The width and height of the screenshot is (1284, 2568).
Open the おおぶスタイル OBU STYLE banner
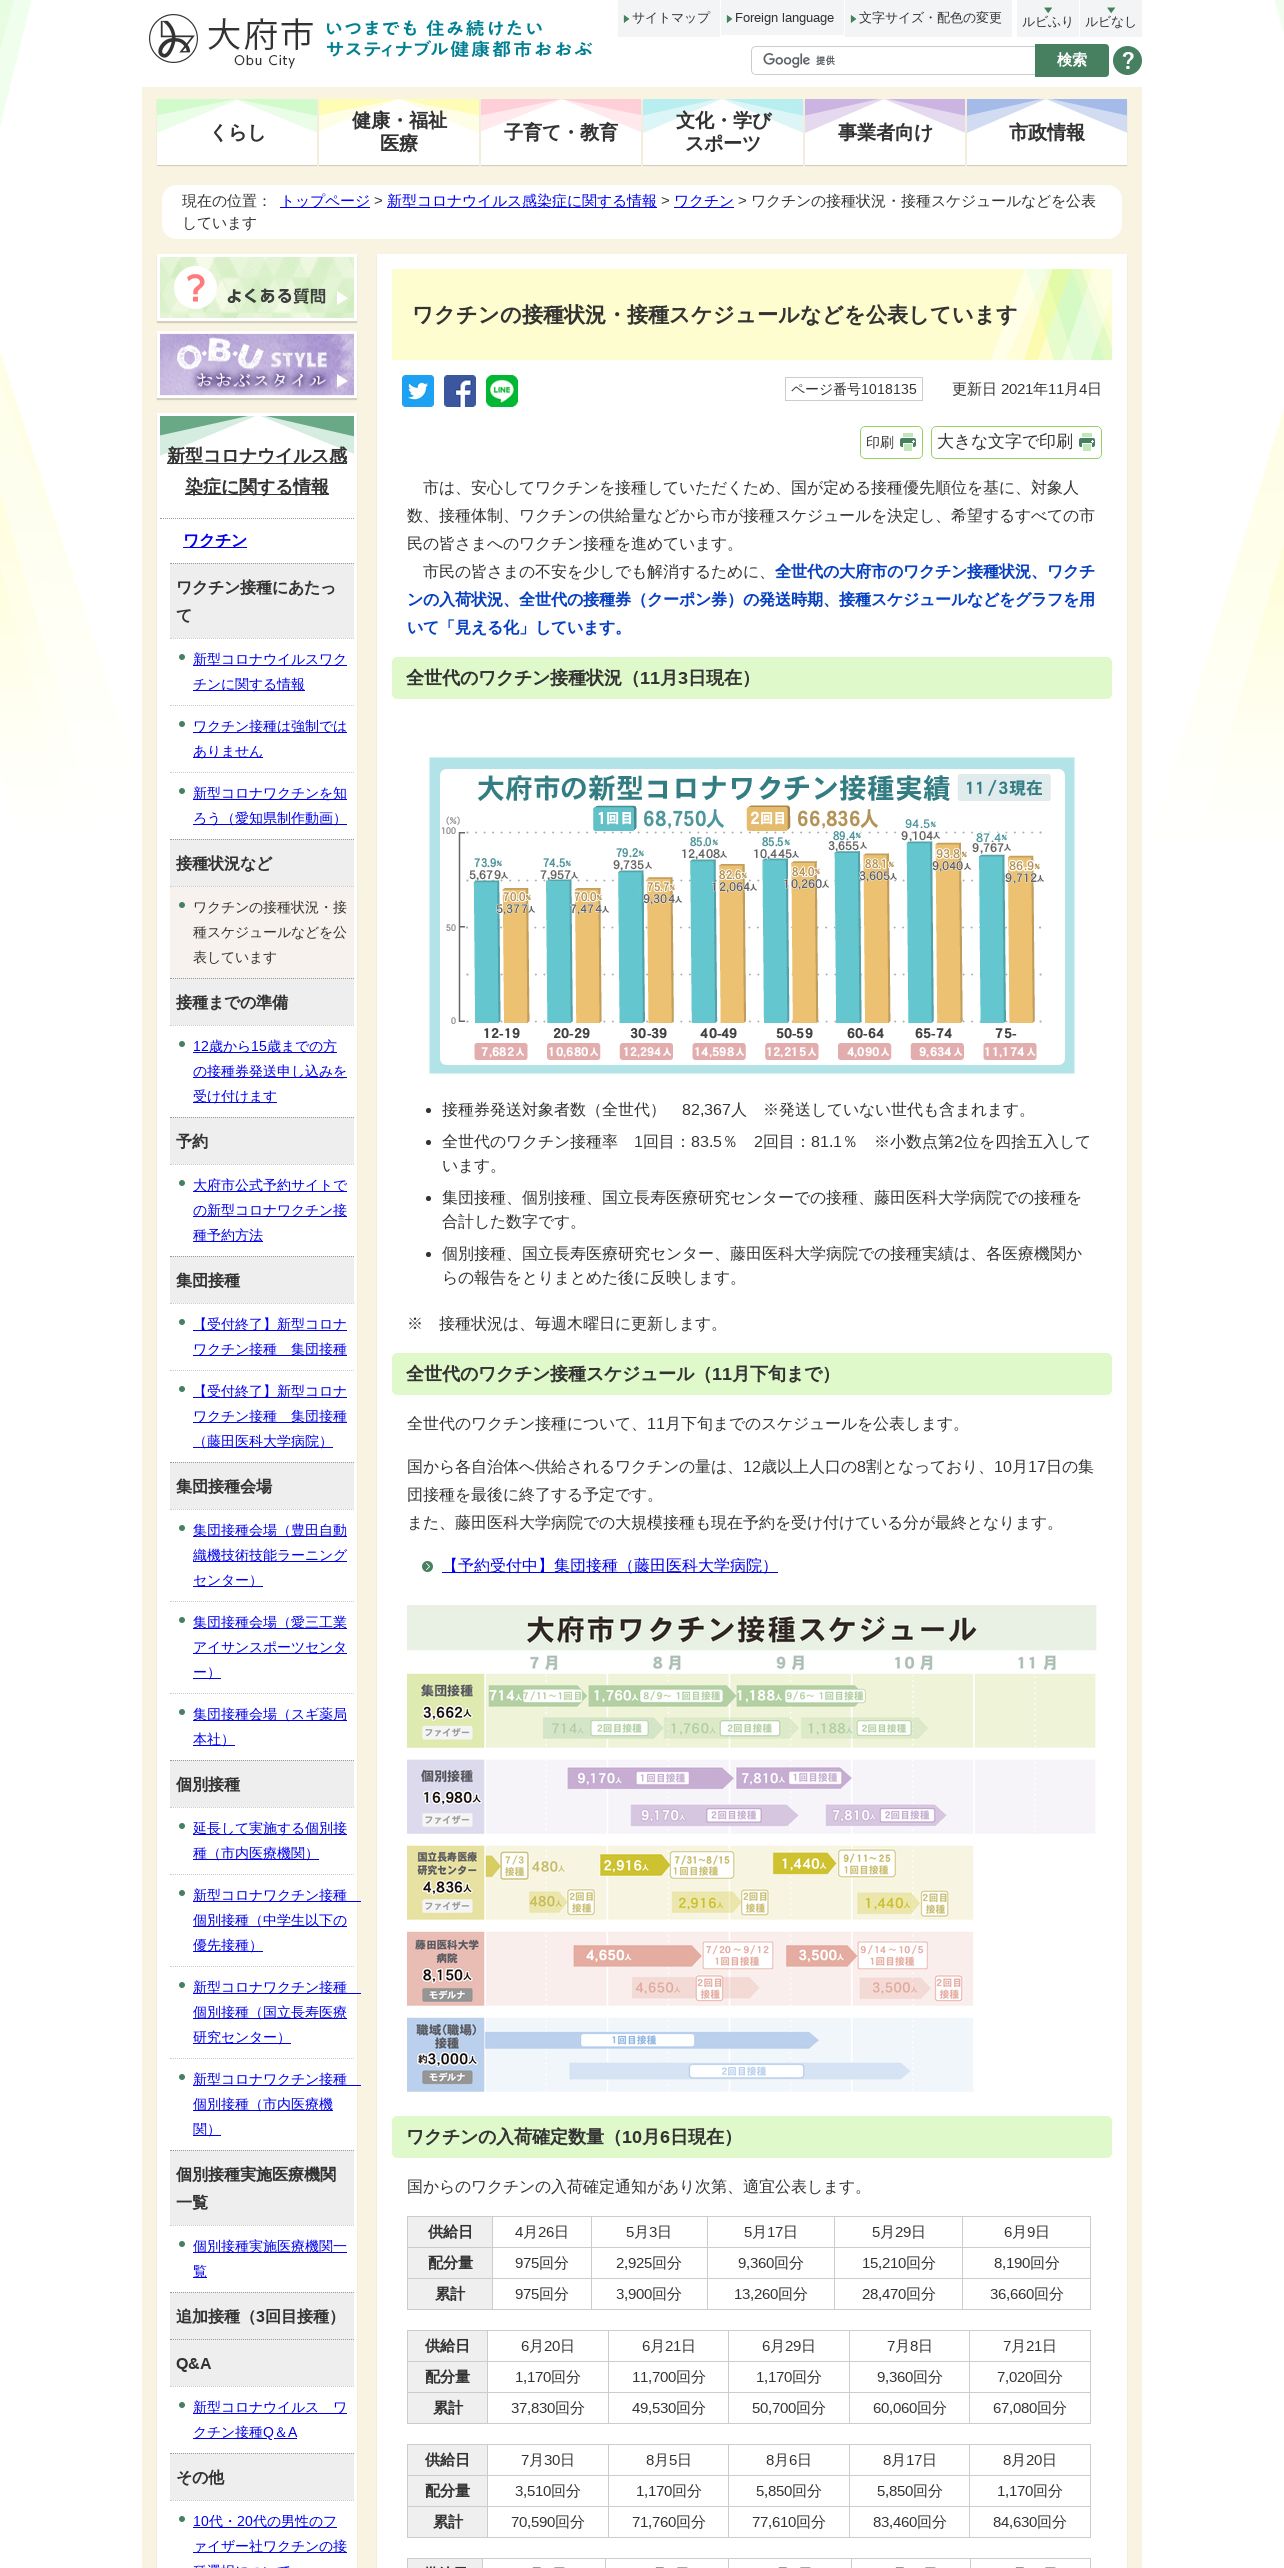257,365
